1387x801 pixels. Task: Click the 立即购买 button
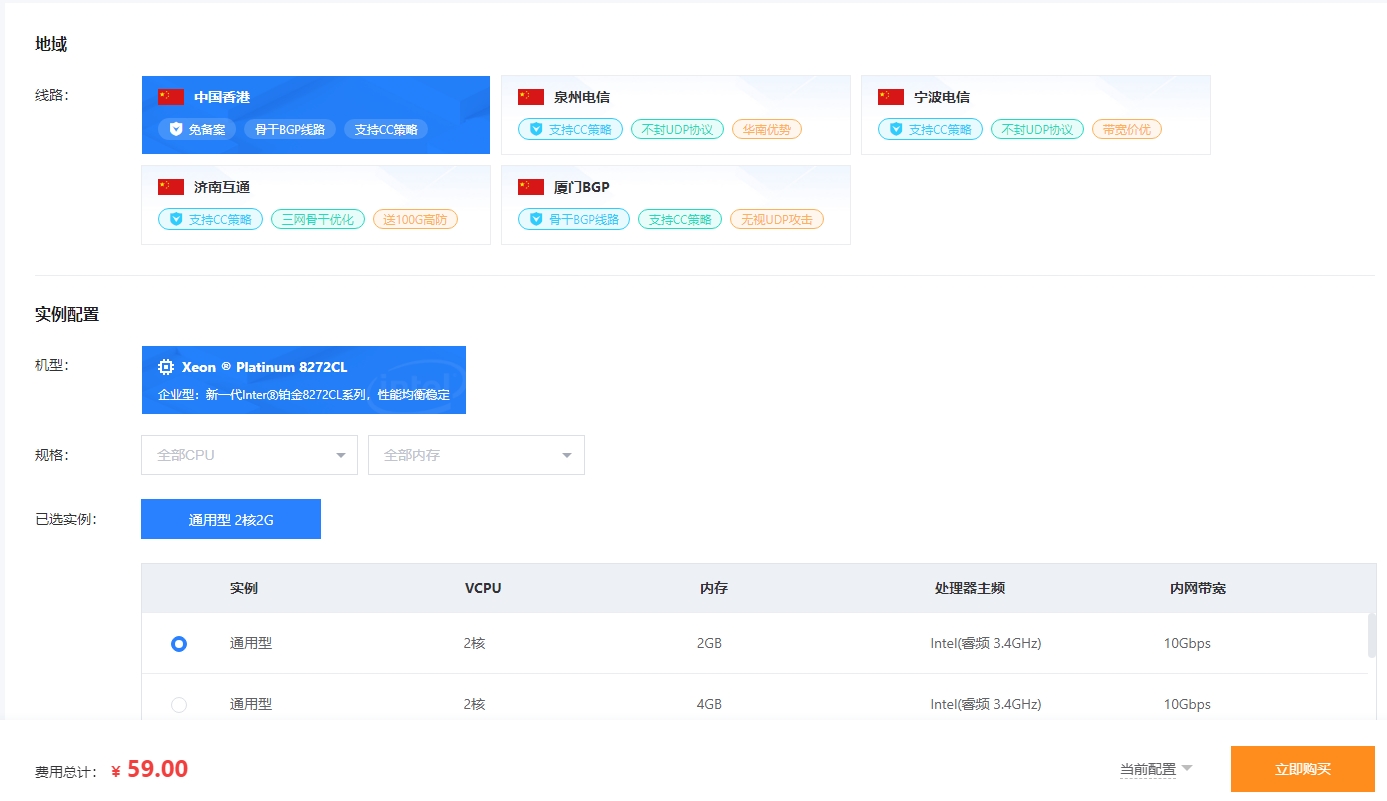pos(1302,769)
